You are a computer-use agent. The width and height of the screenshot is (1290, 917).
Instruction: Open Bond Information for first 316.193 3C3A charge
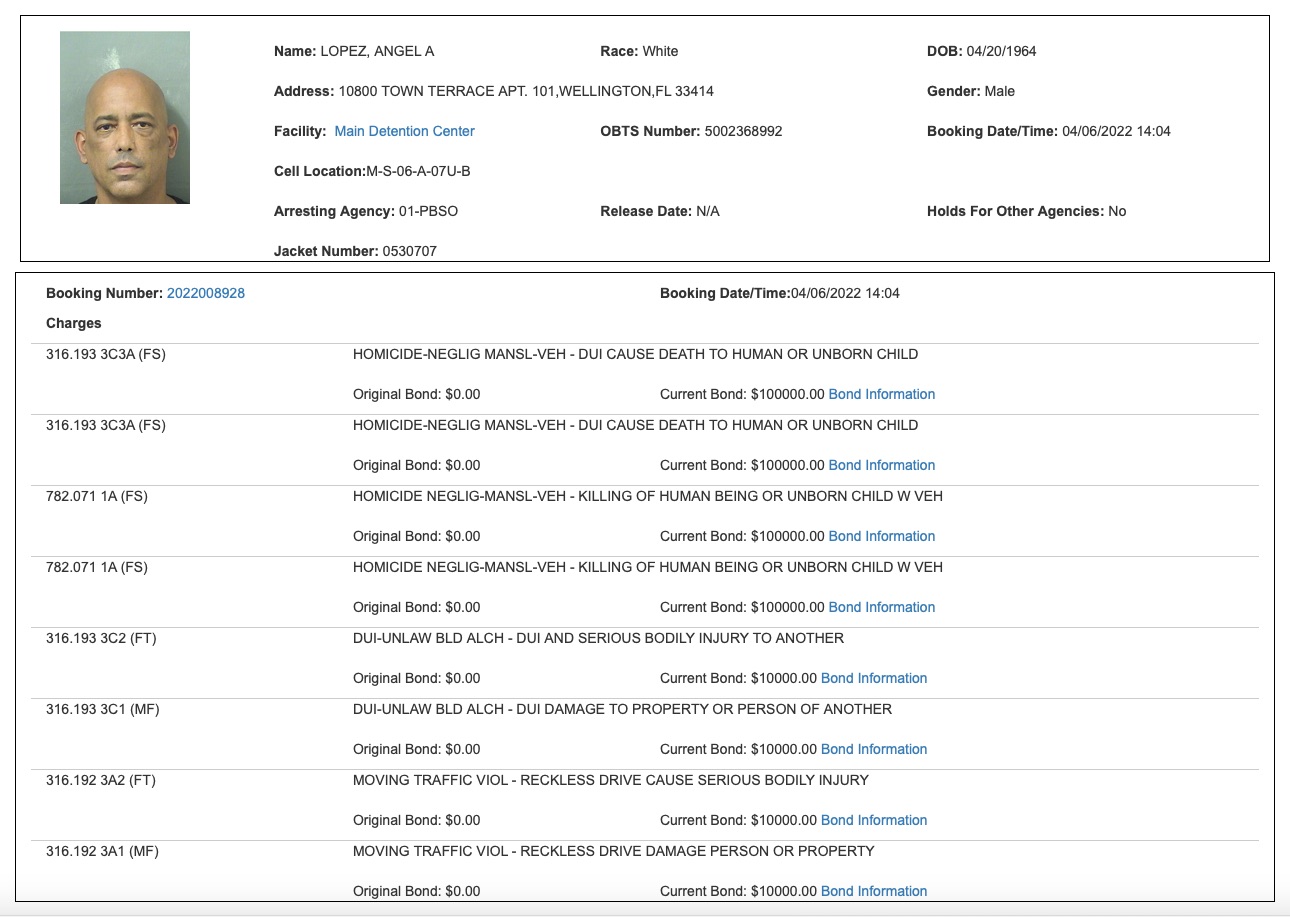(x=882, y=394)
